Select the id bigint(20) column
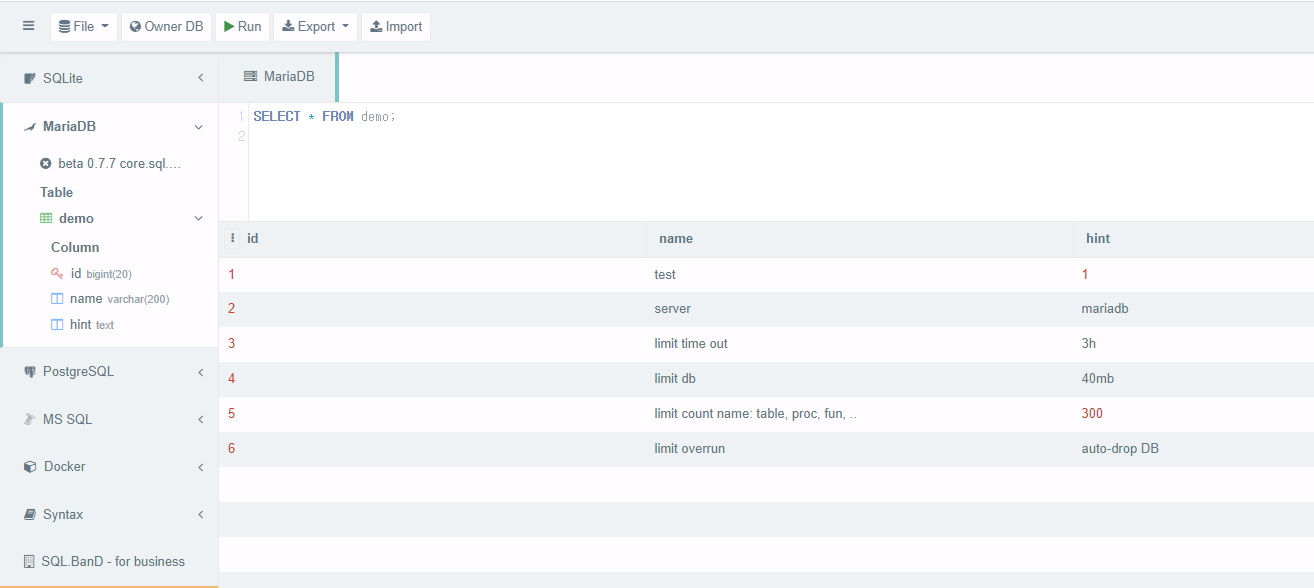1314x588 pixels. coord(101,273)
